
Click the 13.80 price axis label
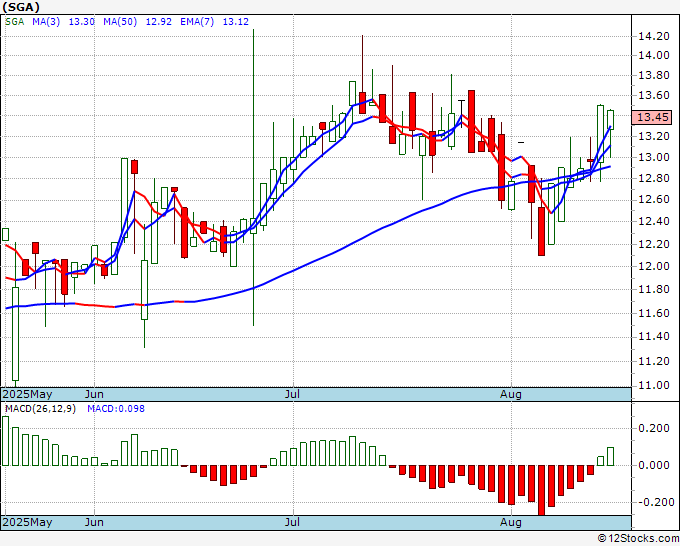[654, 75]
